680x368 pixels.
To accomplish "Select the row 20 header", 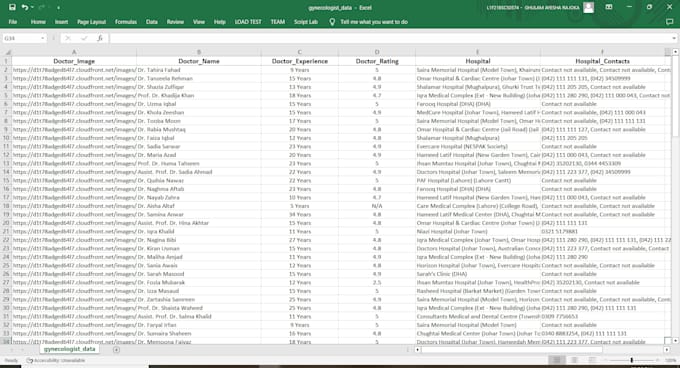I will point(6,223).
